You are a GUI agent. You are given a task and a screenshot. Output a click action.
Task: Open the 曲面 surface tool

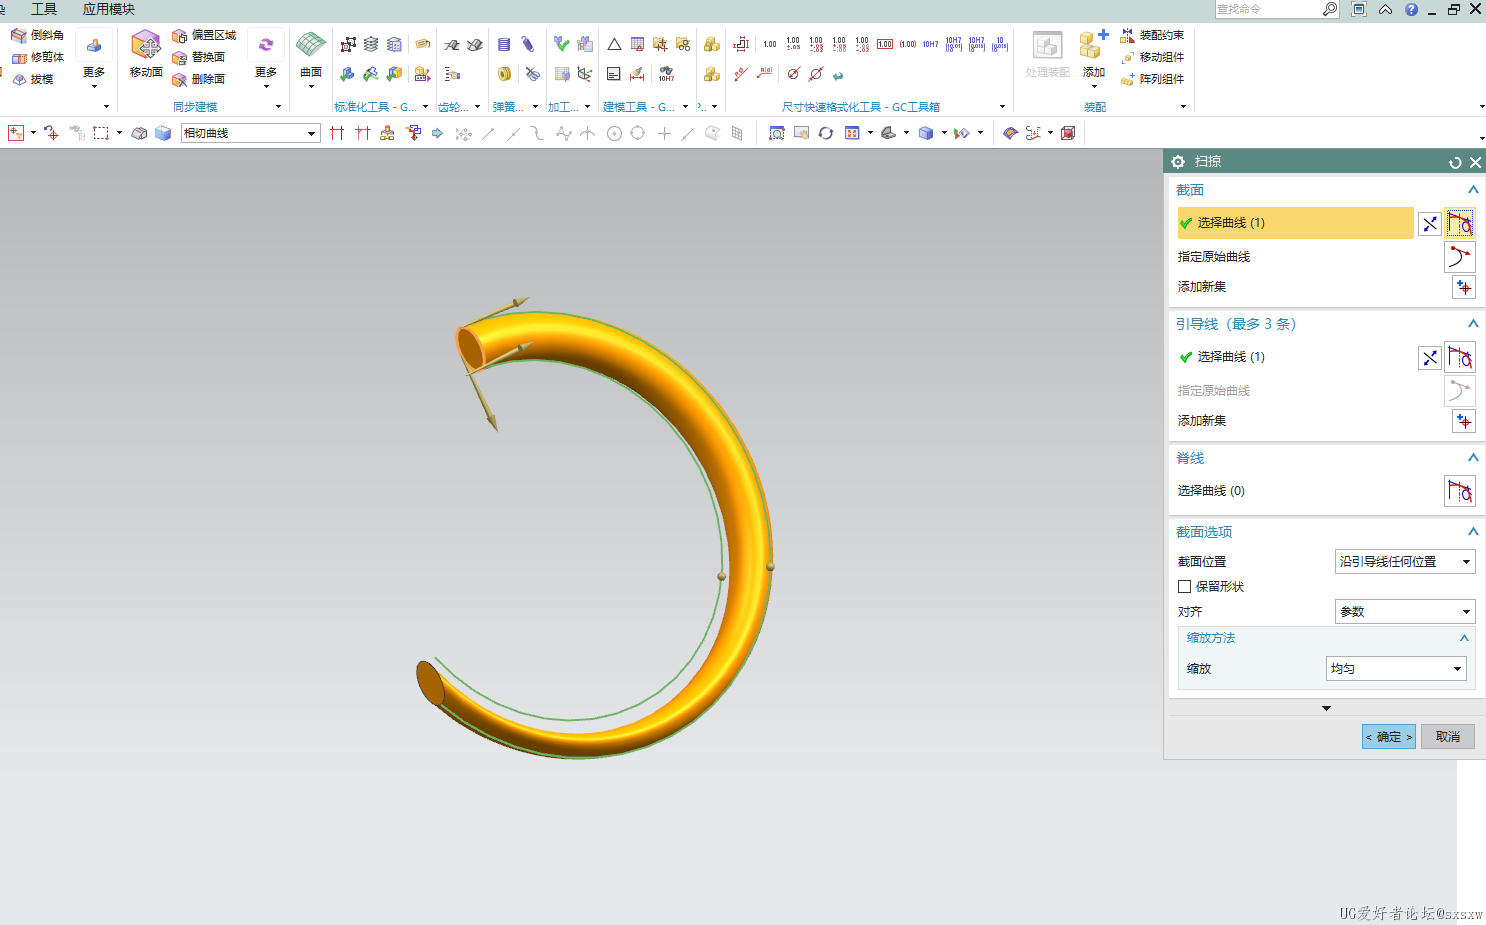(x=311, y=55)
